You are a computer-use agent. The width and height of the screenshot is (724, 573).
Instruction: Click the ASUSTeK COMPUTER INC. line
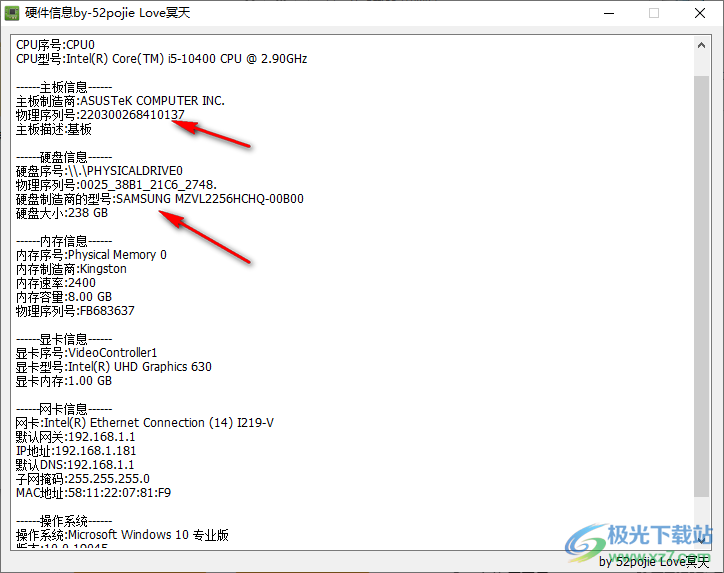pyautogui.click(x=120, y=101)
